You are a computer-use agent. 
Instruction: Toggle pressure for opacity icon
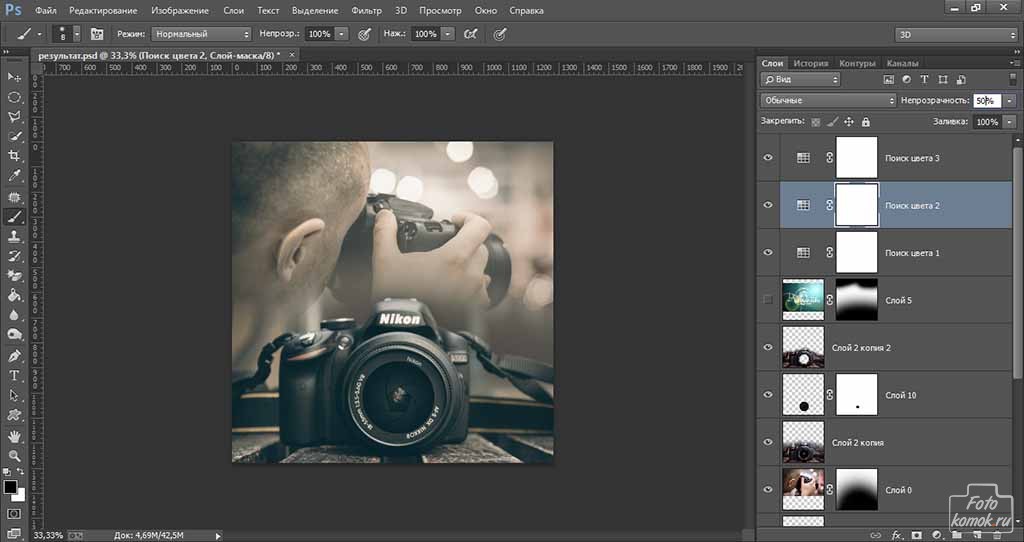point(364,34)
